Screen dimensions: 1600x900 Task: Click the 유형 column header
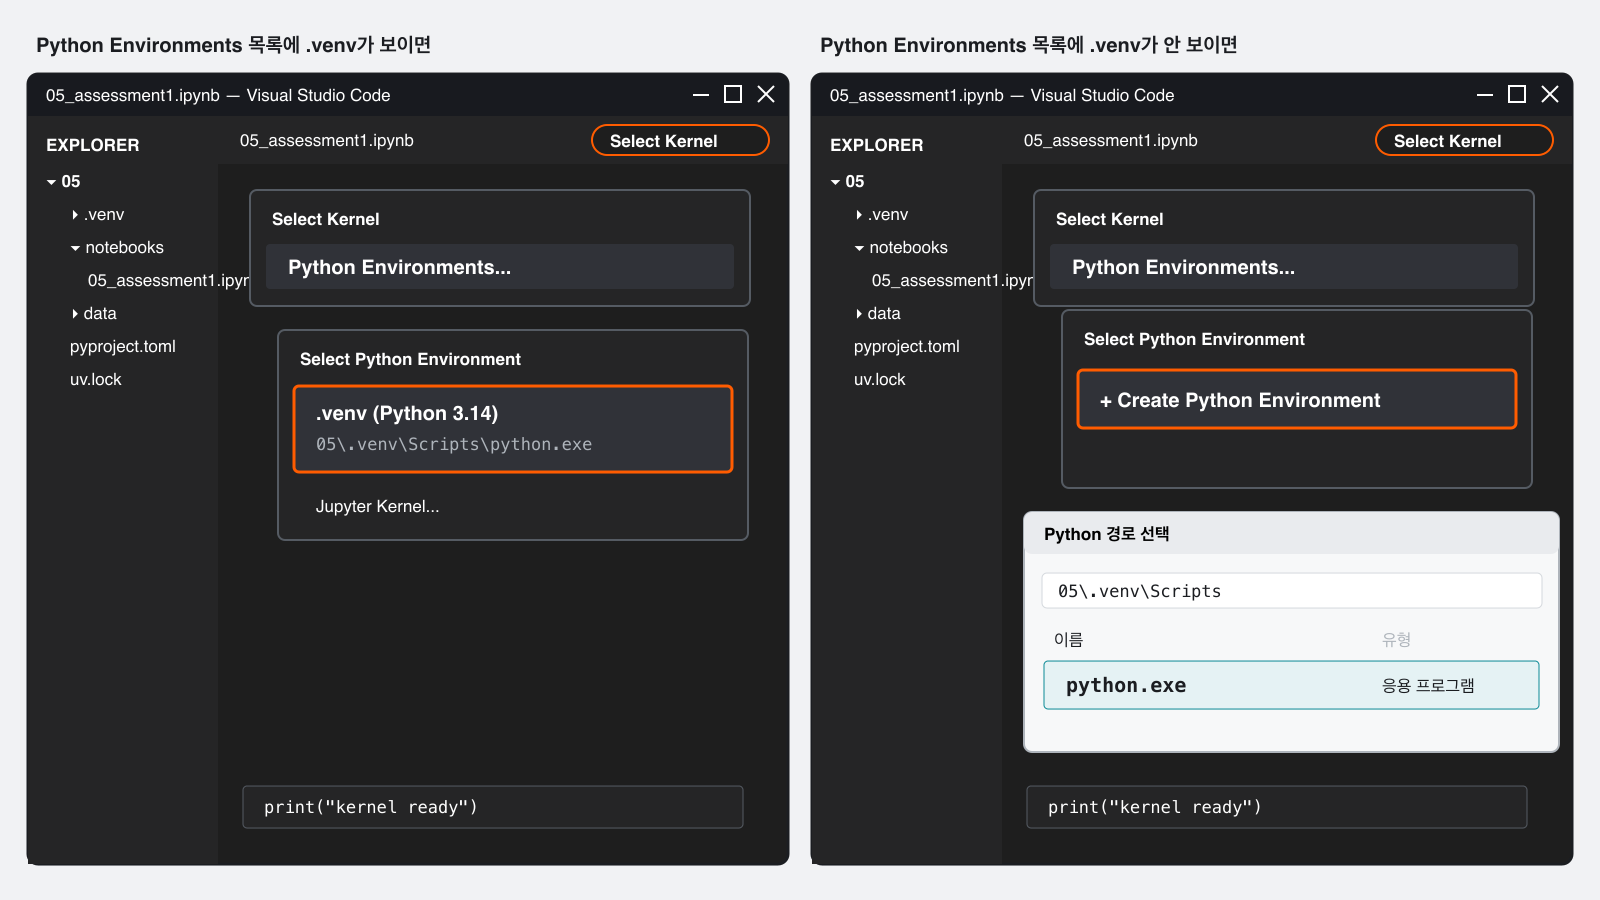pyautogui.click(x=1396, y=639)
